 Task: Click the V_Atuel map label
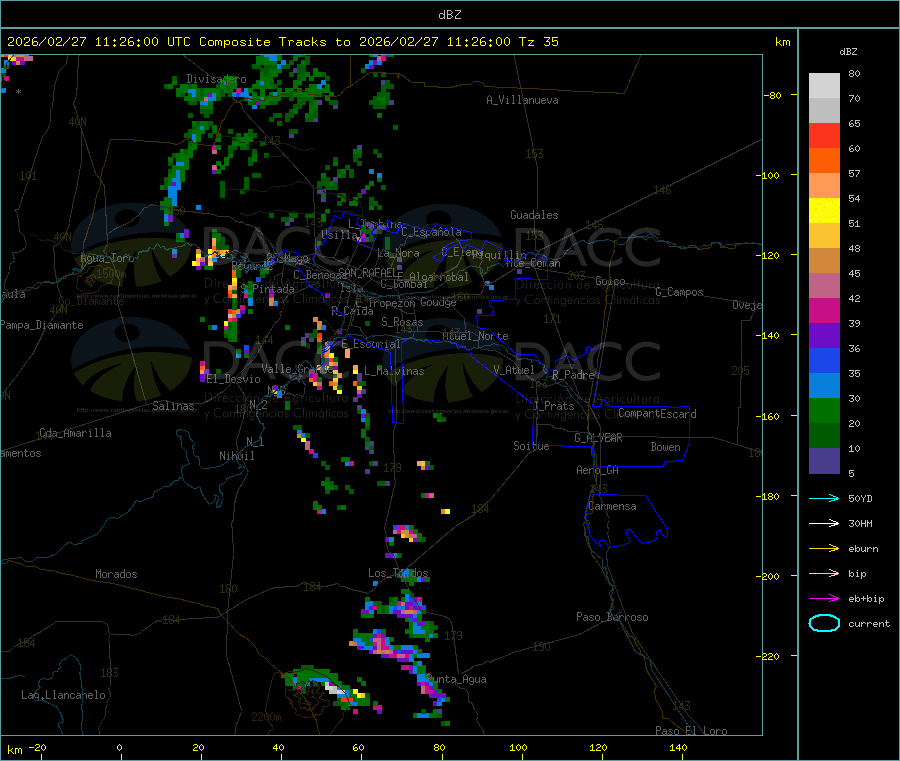coord(514,370)
